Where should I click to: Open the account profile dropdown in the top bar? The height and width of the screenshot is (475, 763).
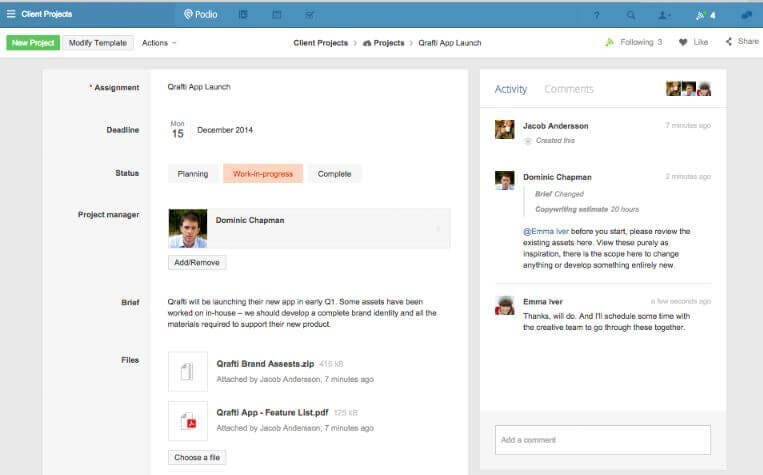click(x=664, y=16)
